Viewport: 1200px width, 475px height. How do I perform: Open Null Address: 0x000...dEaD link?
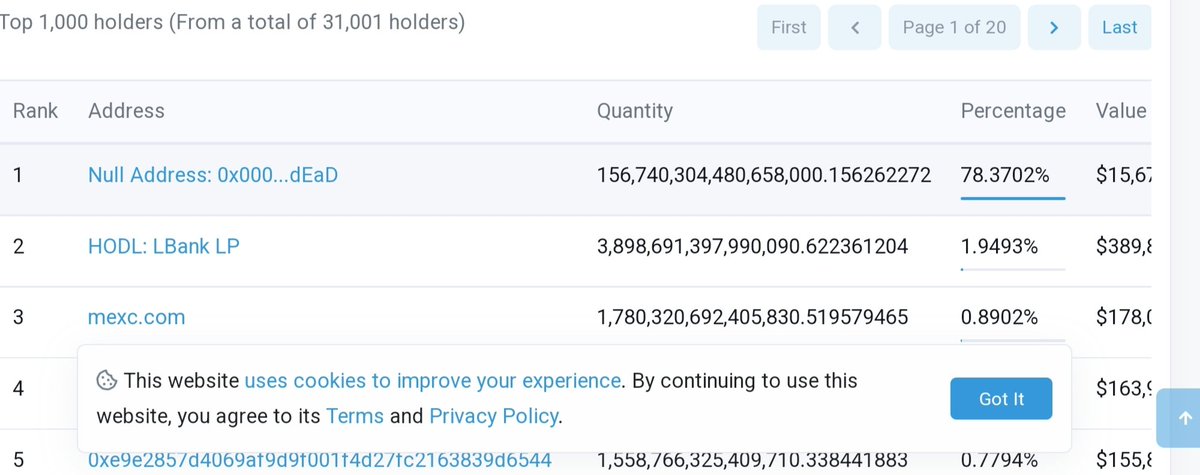pos(213,175)
